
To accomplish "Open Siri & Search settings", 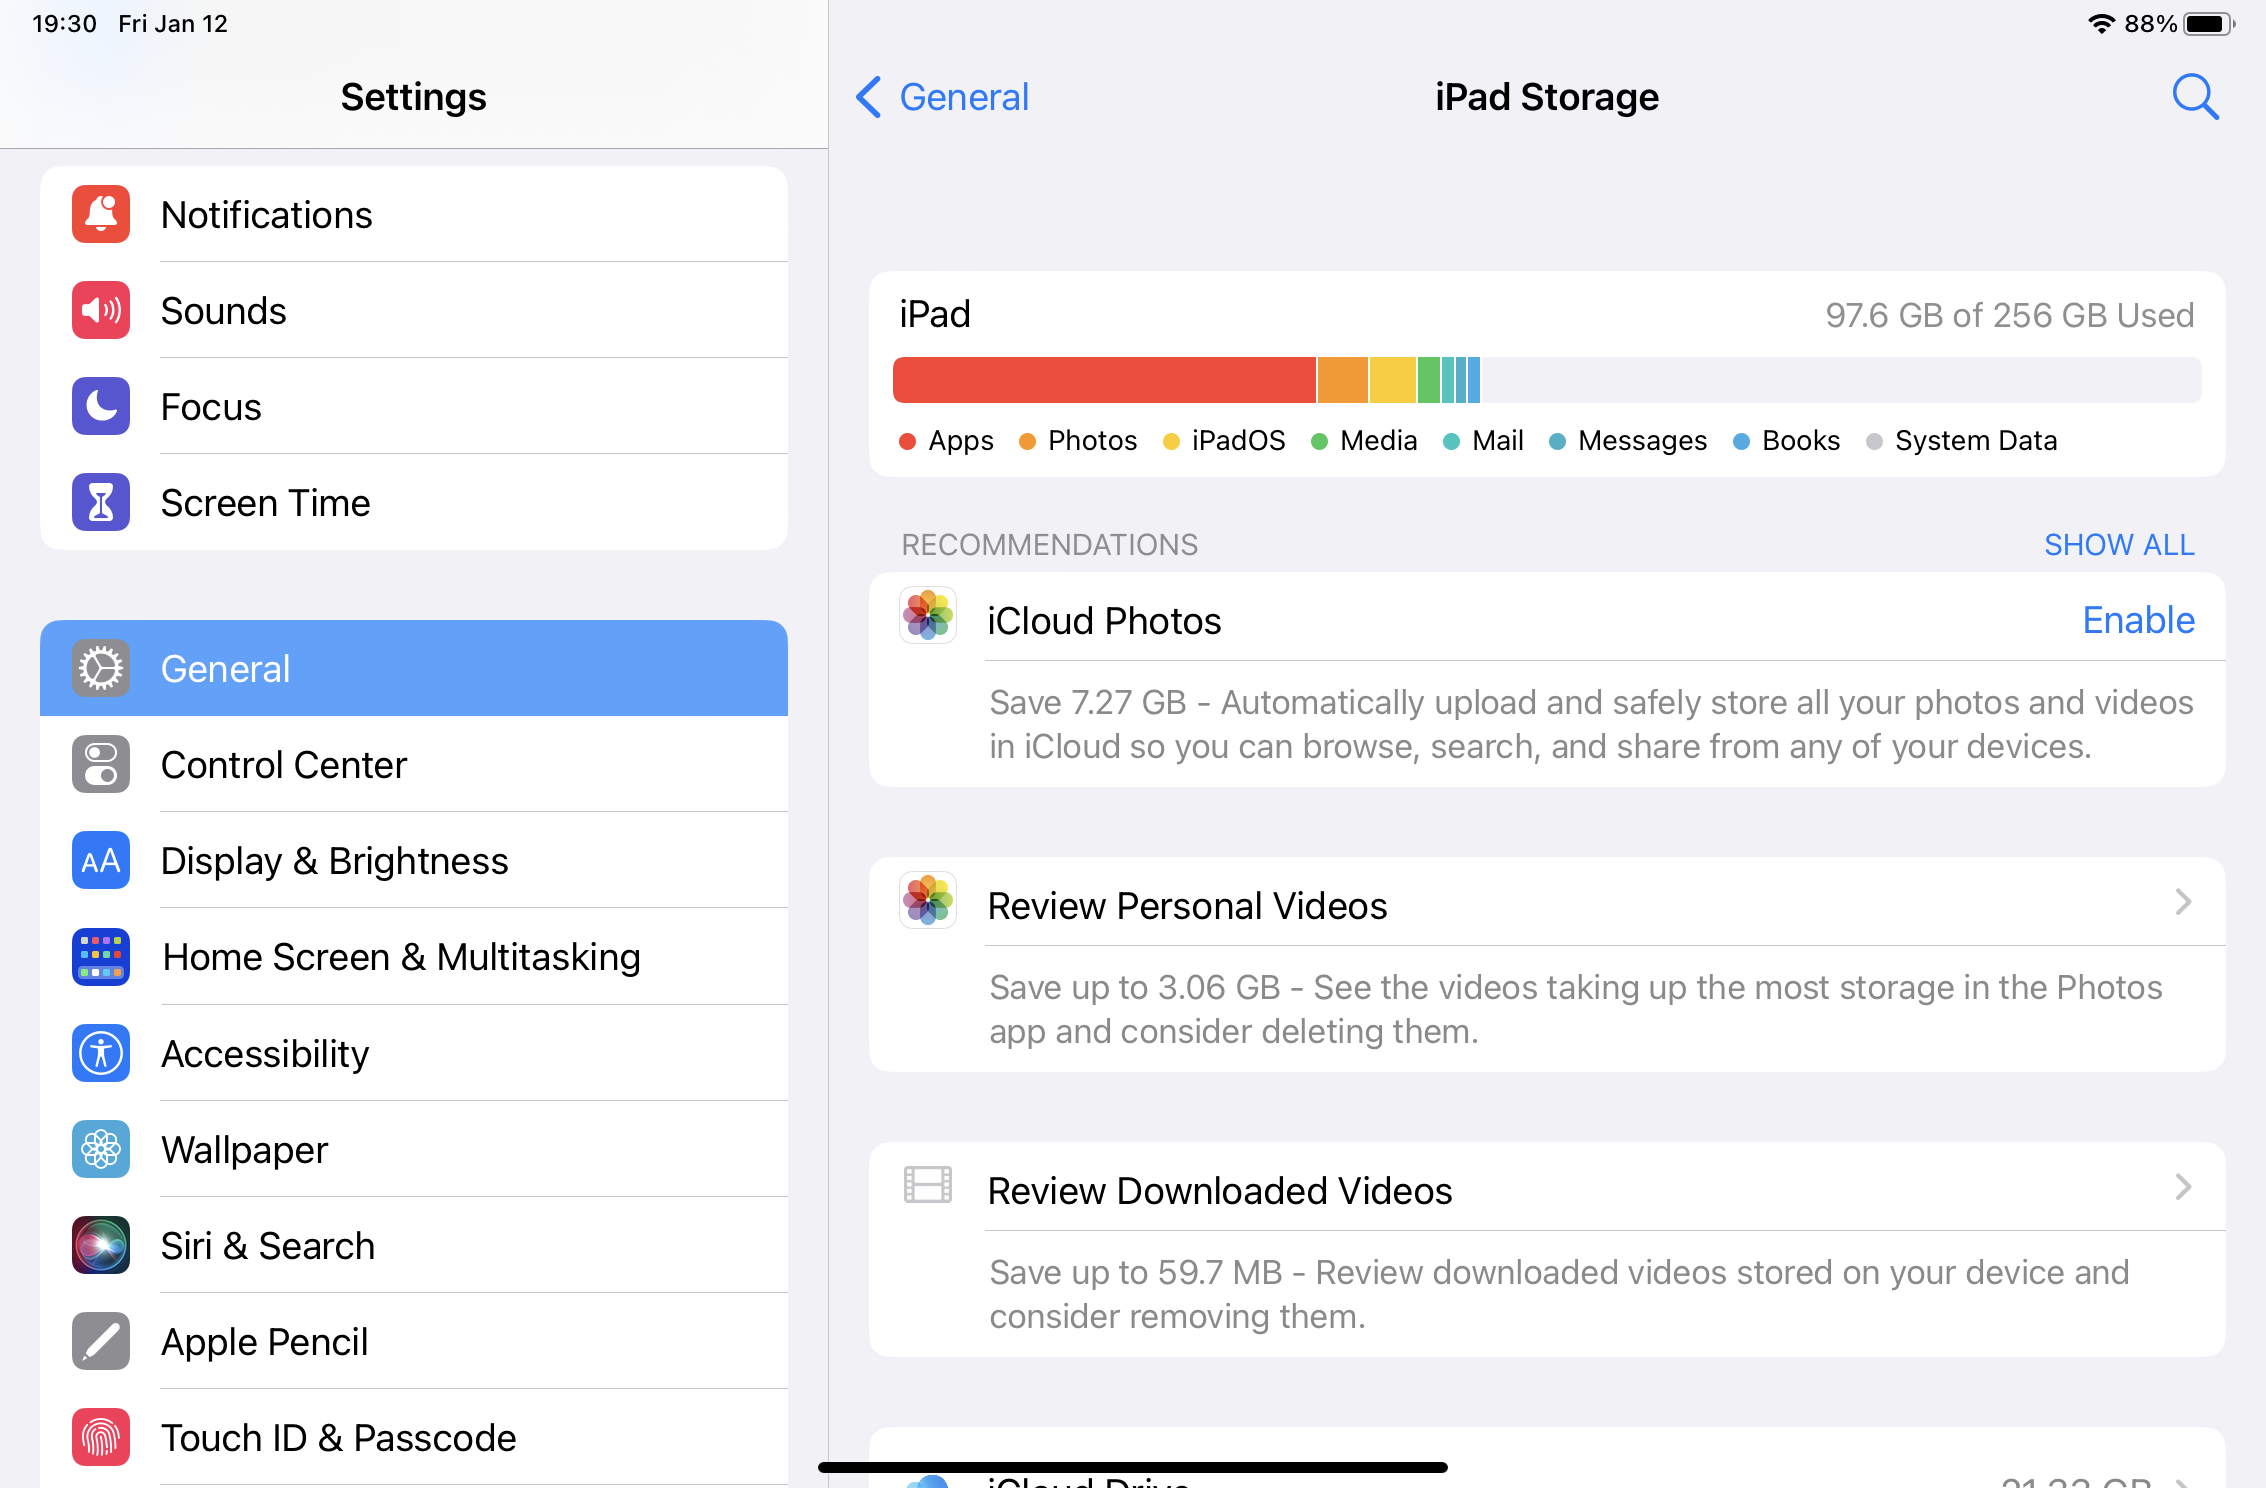I will pos(414,1245).
